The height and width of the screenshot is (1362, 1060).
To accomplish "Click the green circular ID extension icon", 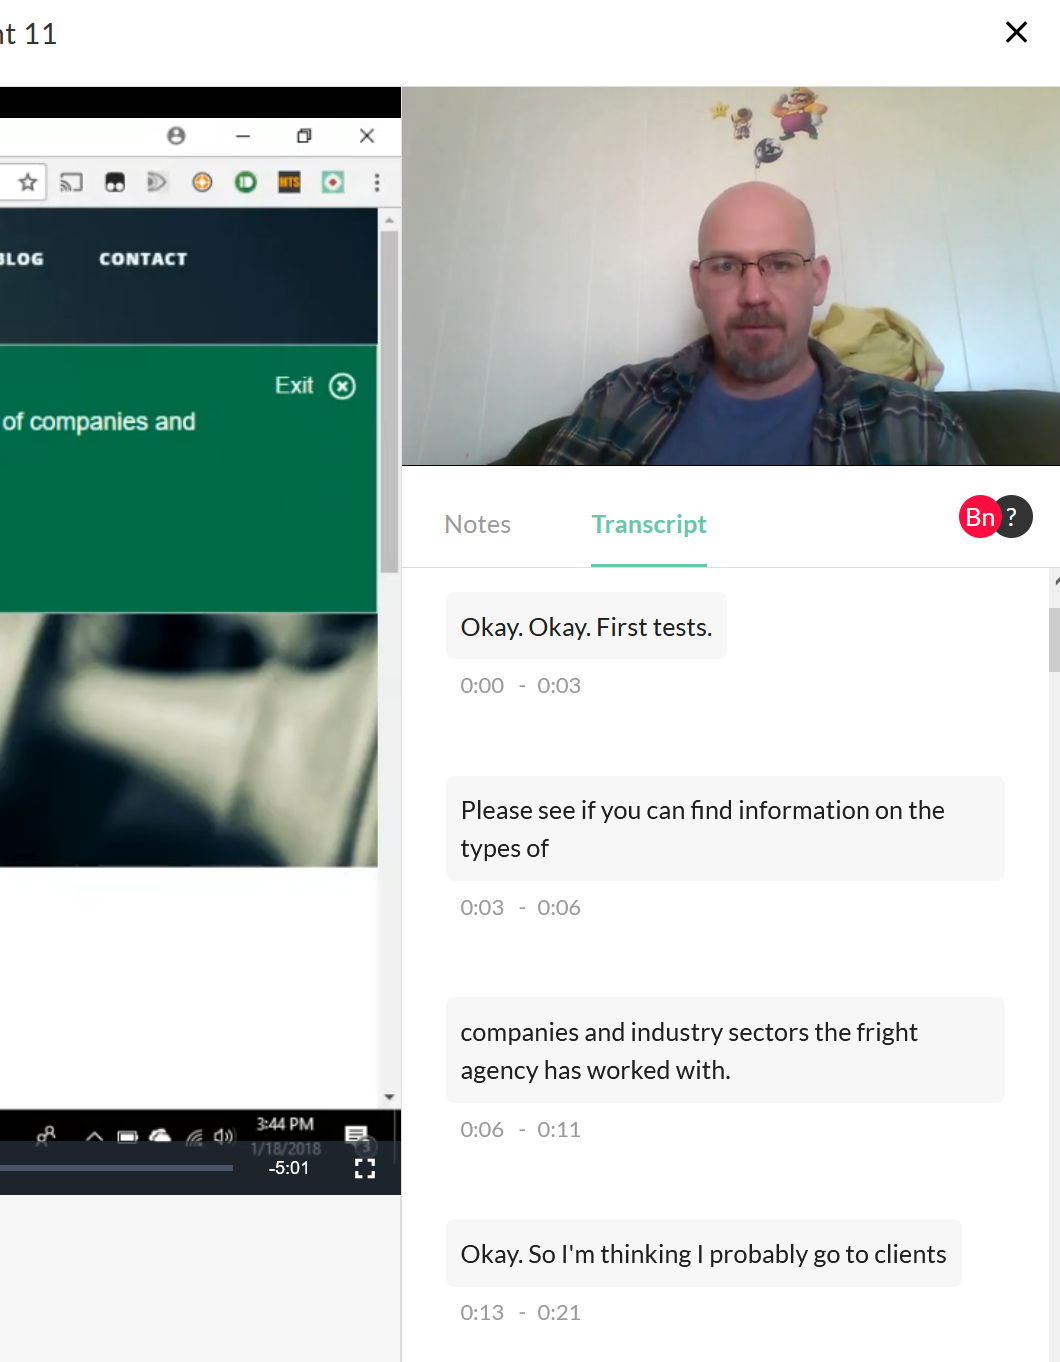I will tap(246, 182).
